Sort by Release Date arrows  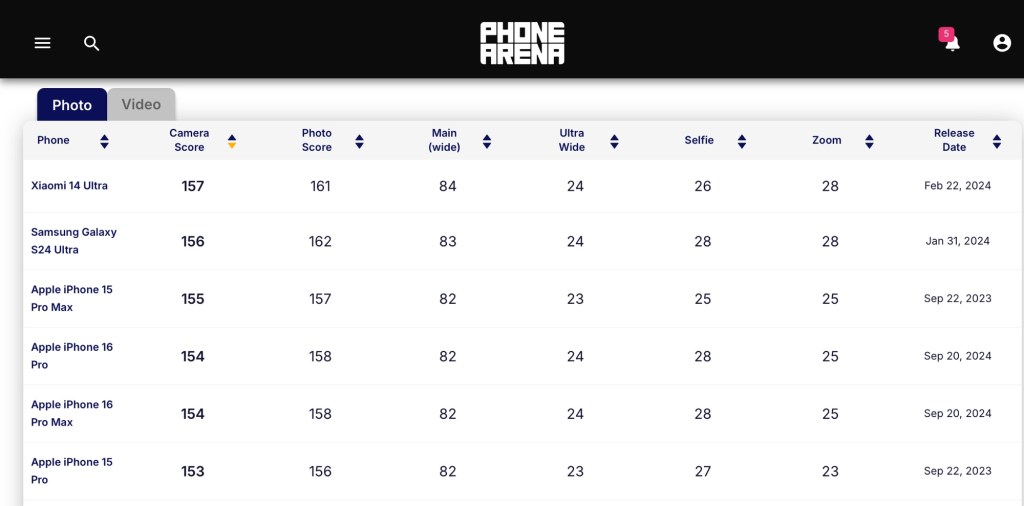997,141
